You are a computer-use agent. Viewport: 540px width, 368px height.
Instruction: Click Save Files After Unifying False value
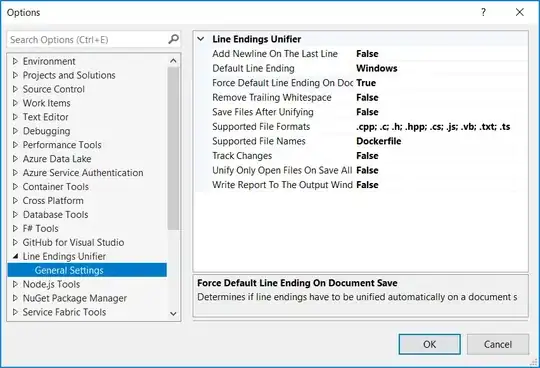[x=367, y=112]
